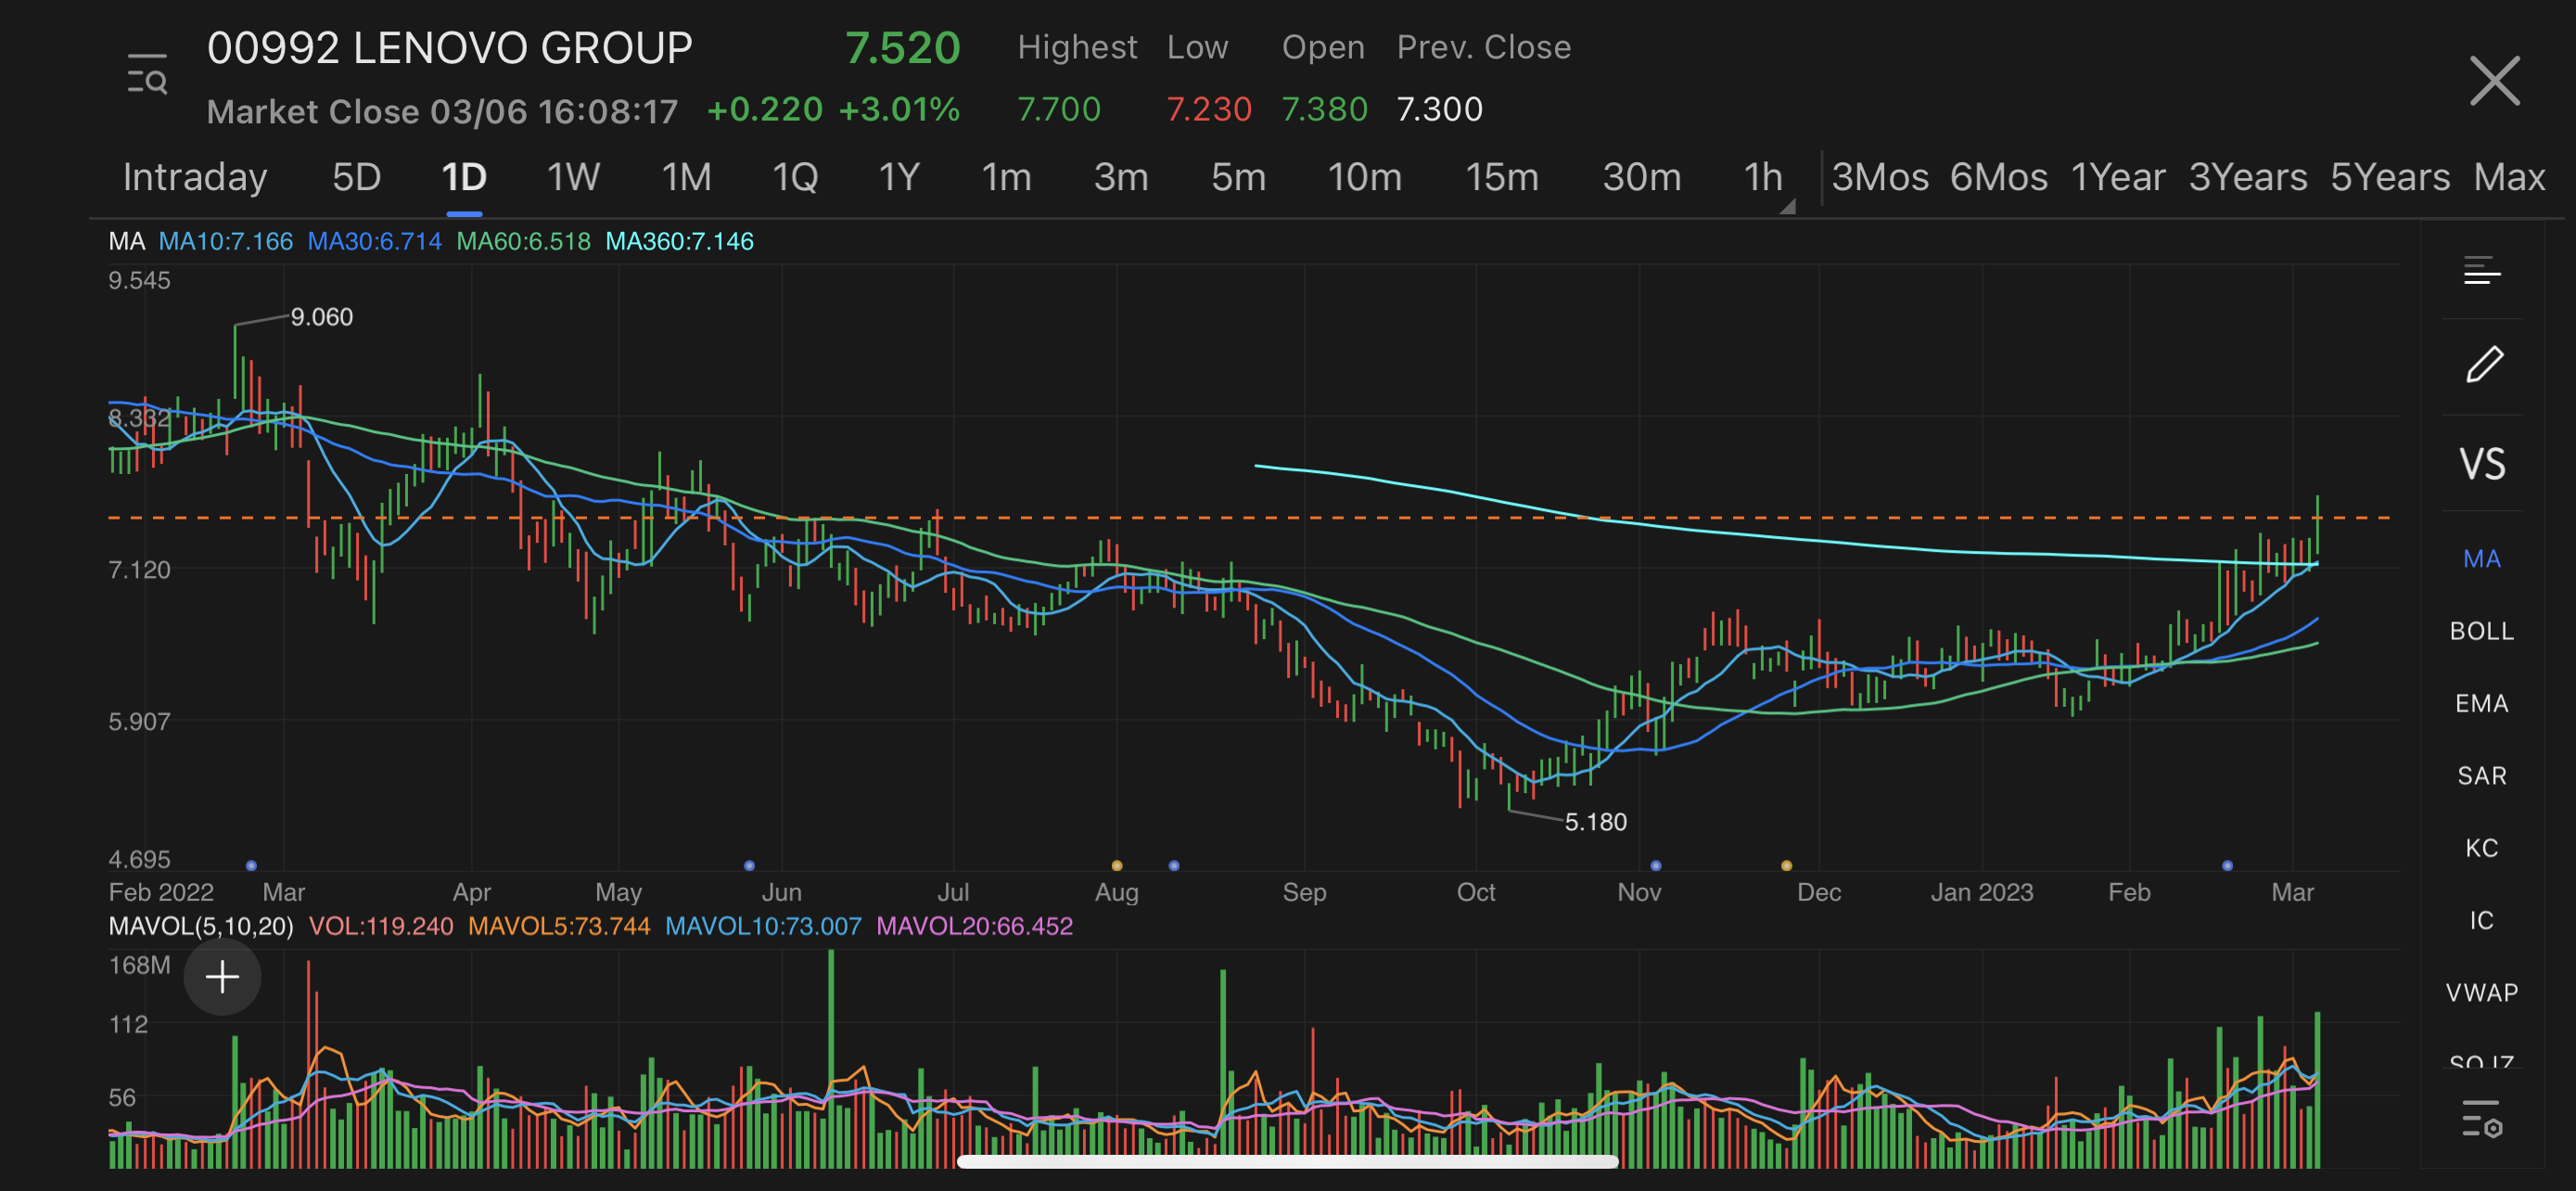Viewport: 2576px width, 1191px height.
Task: Open the chart legend lines icon
Action: 2481,271
